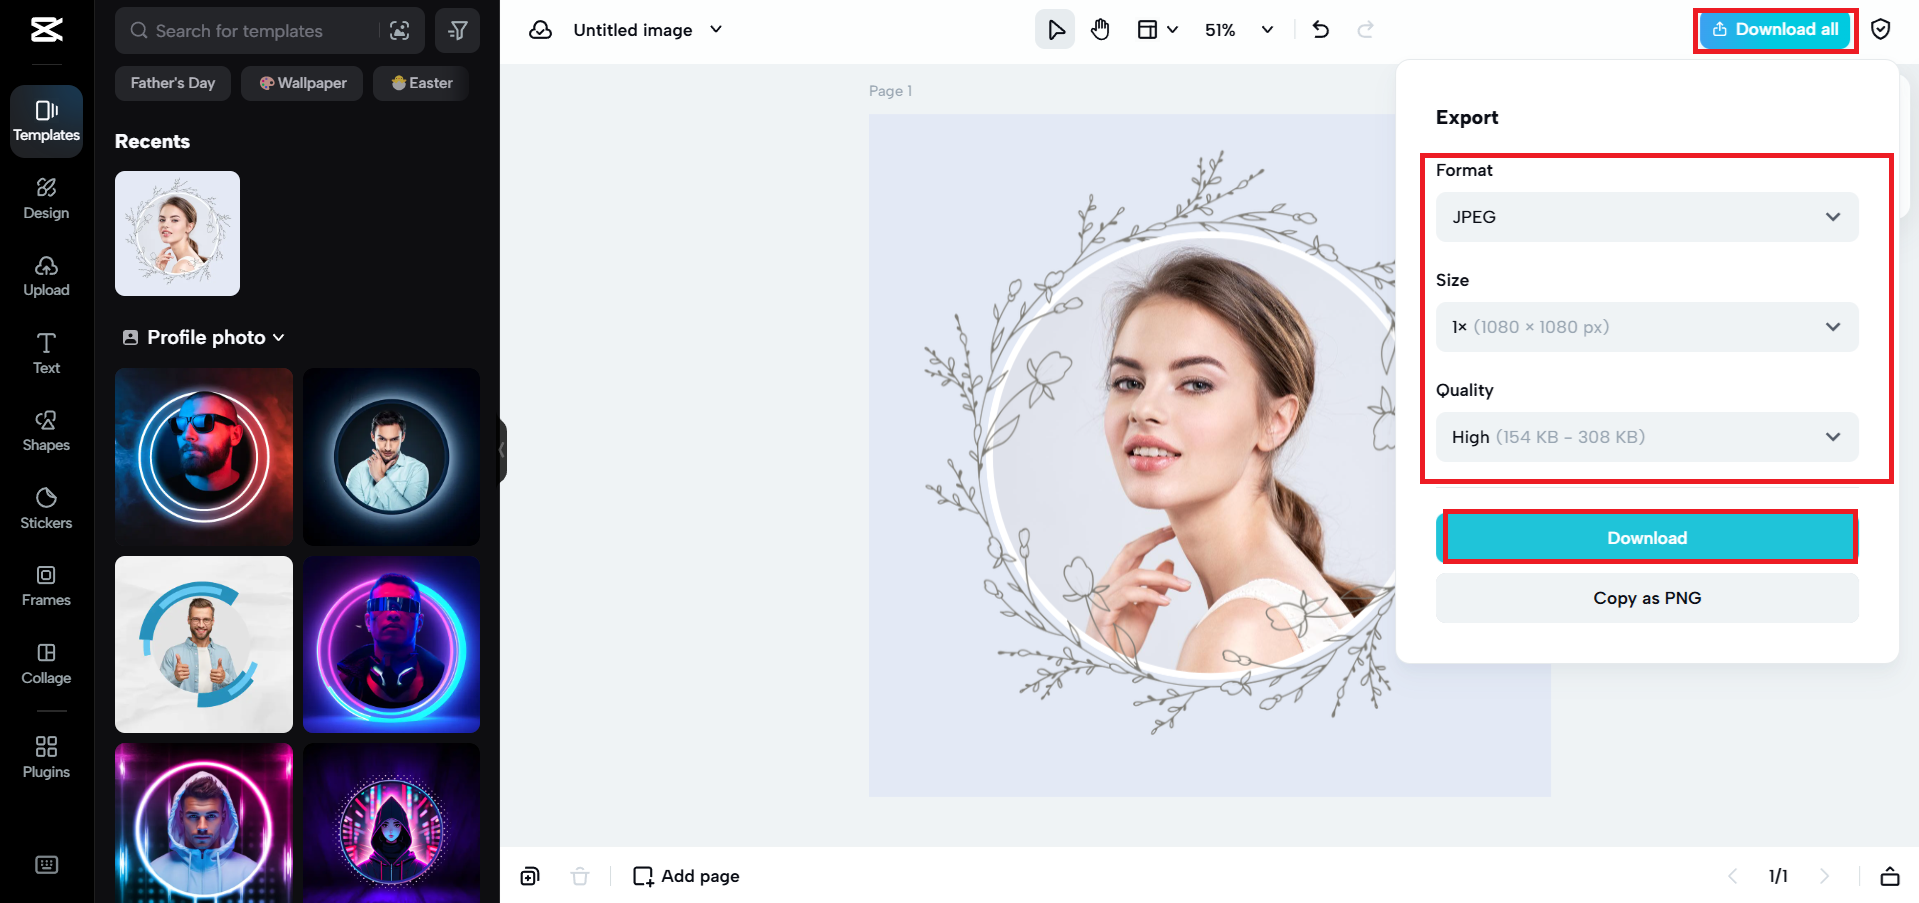Collapse the side panel handle
This screenshot has width=1919, height=903.
pos(502,451)
